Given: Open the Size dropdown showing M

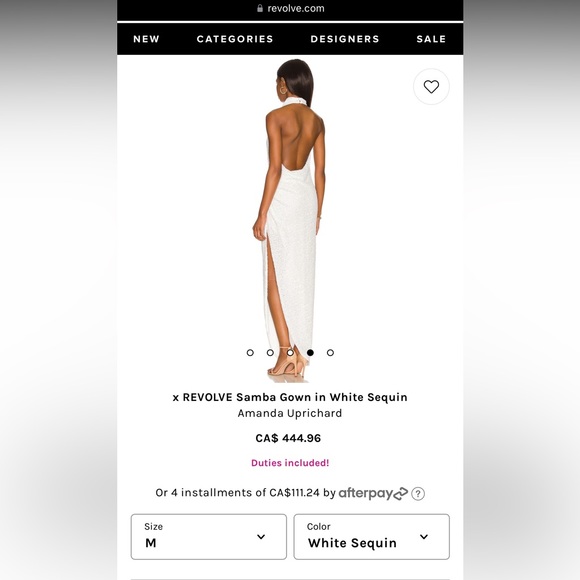Looking at the screenshot, I should click(209, 536).
